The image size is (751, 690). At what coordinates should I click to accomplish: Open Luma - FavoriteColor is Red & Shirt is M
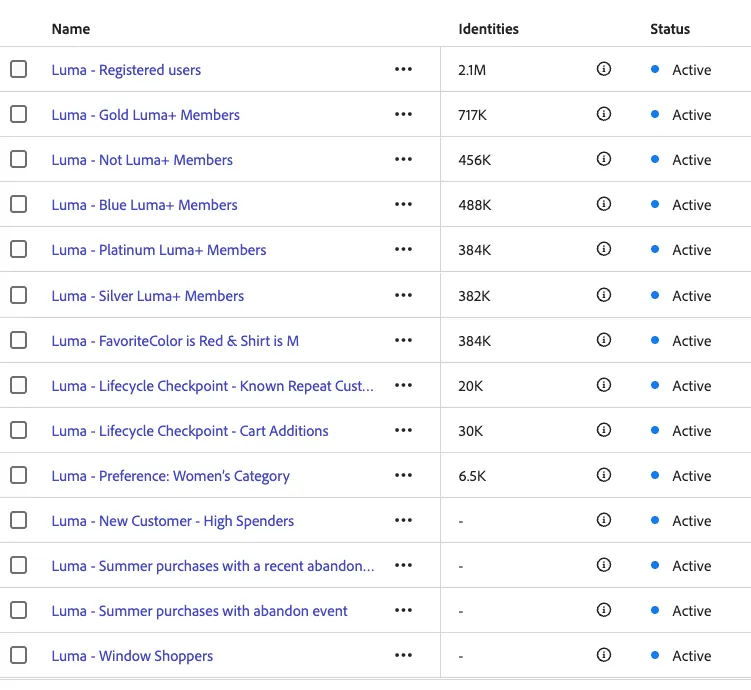click(175, 341)
